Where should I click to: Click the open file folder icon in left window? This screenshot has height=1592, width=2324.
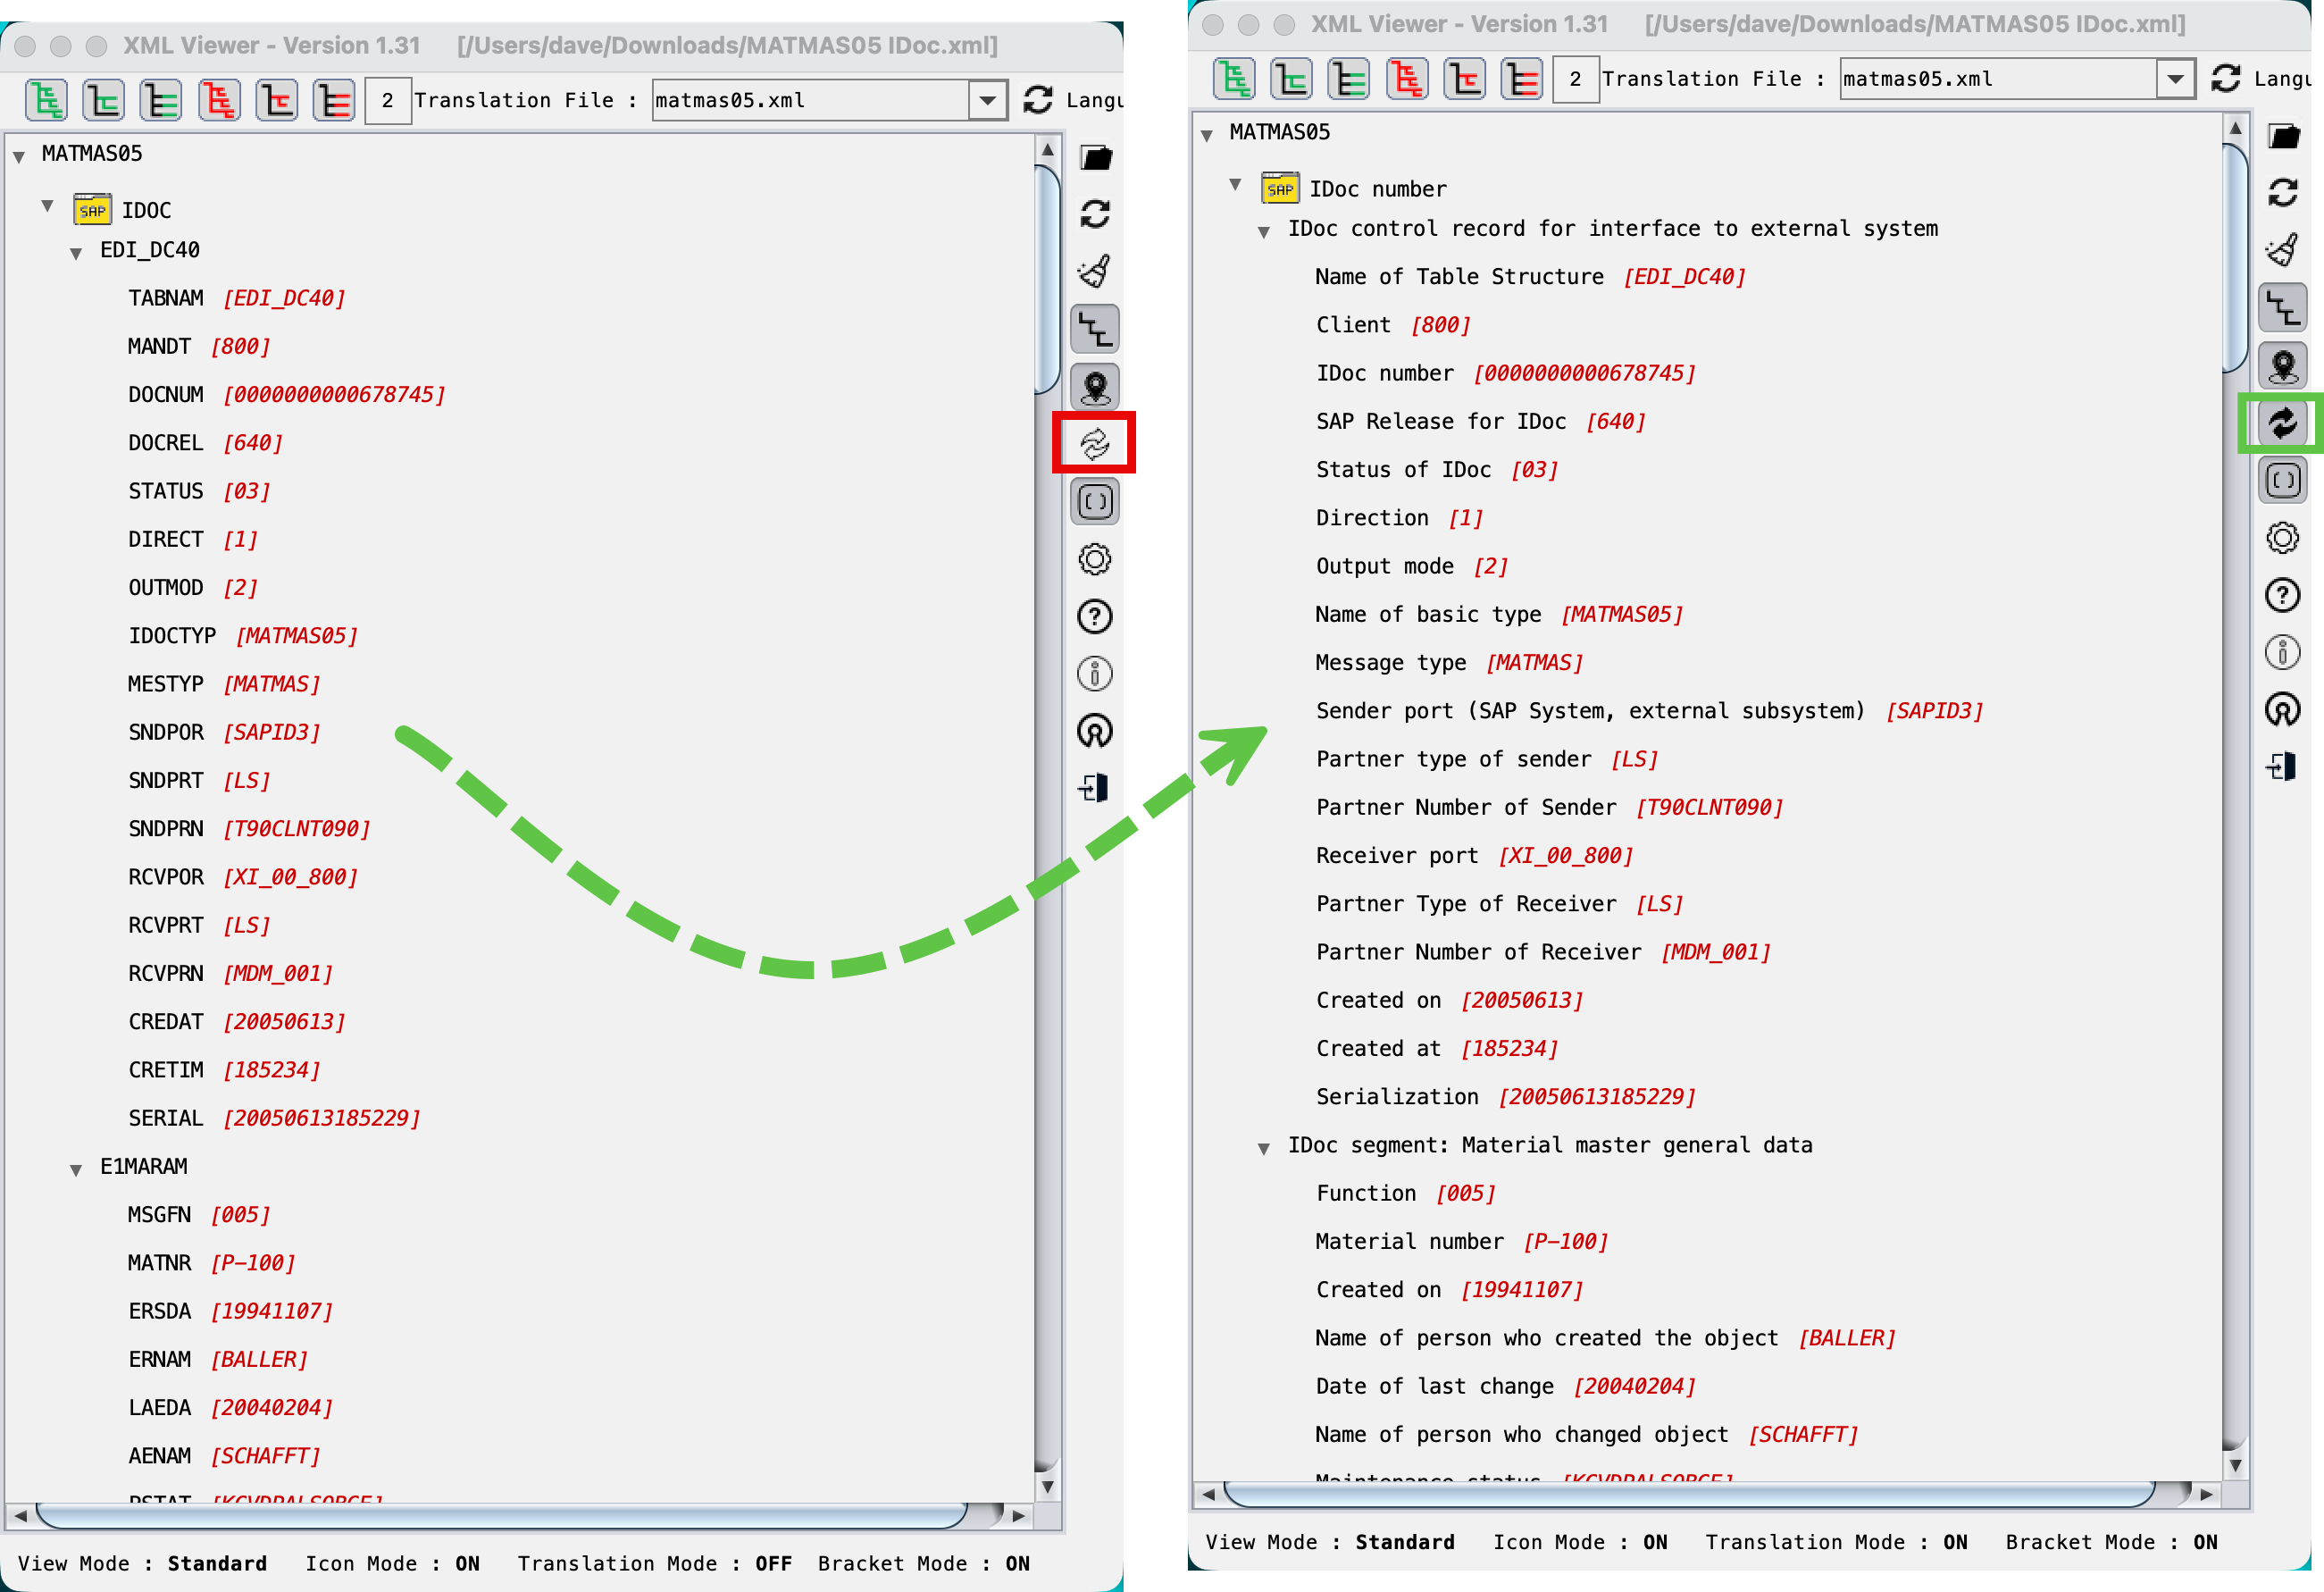(1095, 158)
